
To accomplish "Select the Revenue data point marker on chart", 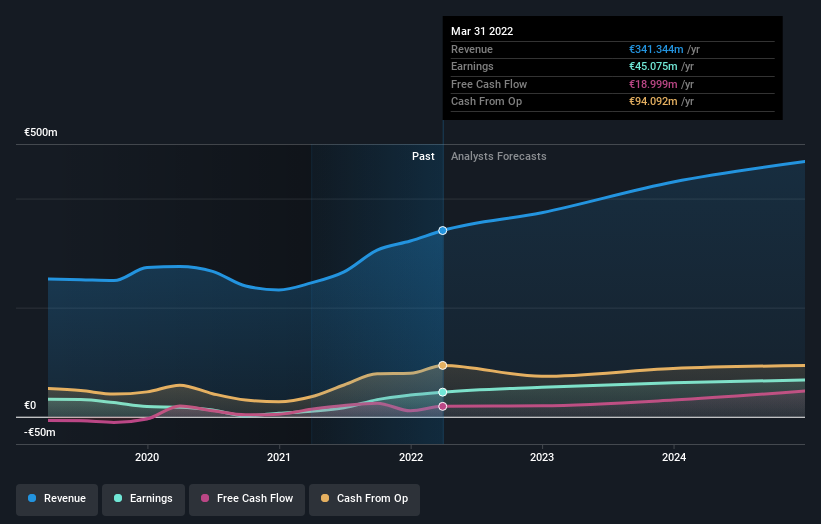I will 442,230.
